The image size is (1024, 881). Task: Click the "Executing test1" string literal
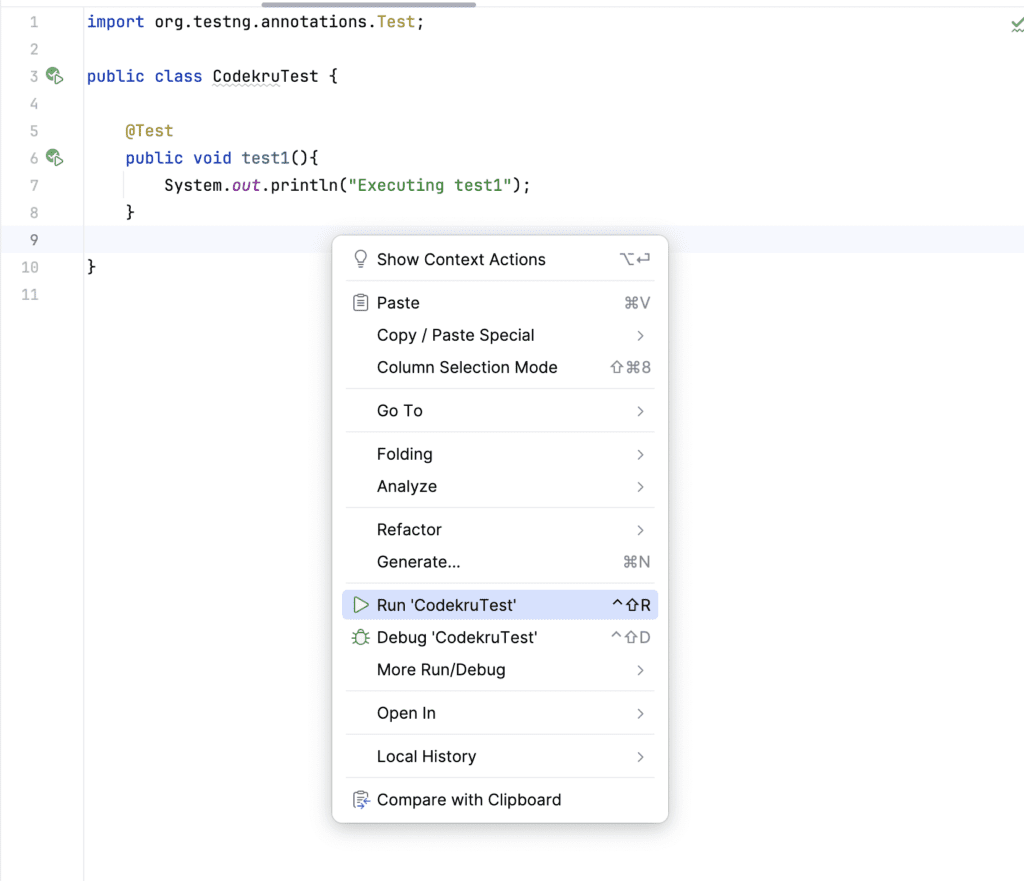[x=430, y=185]
